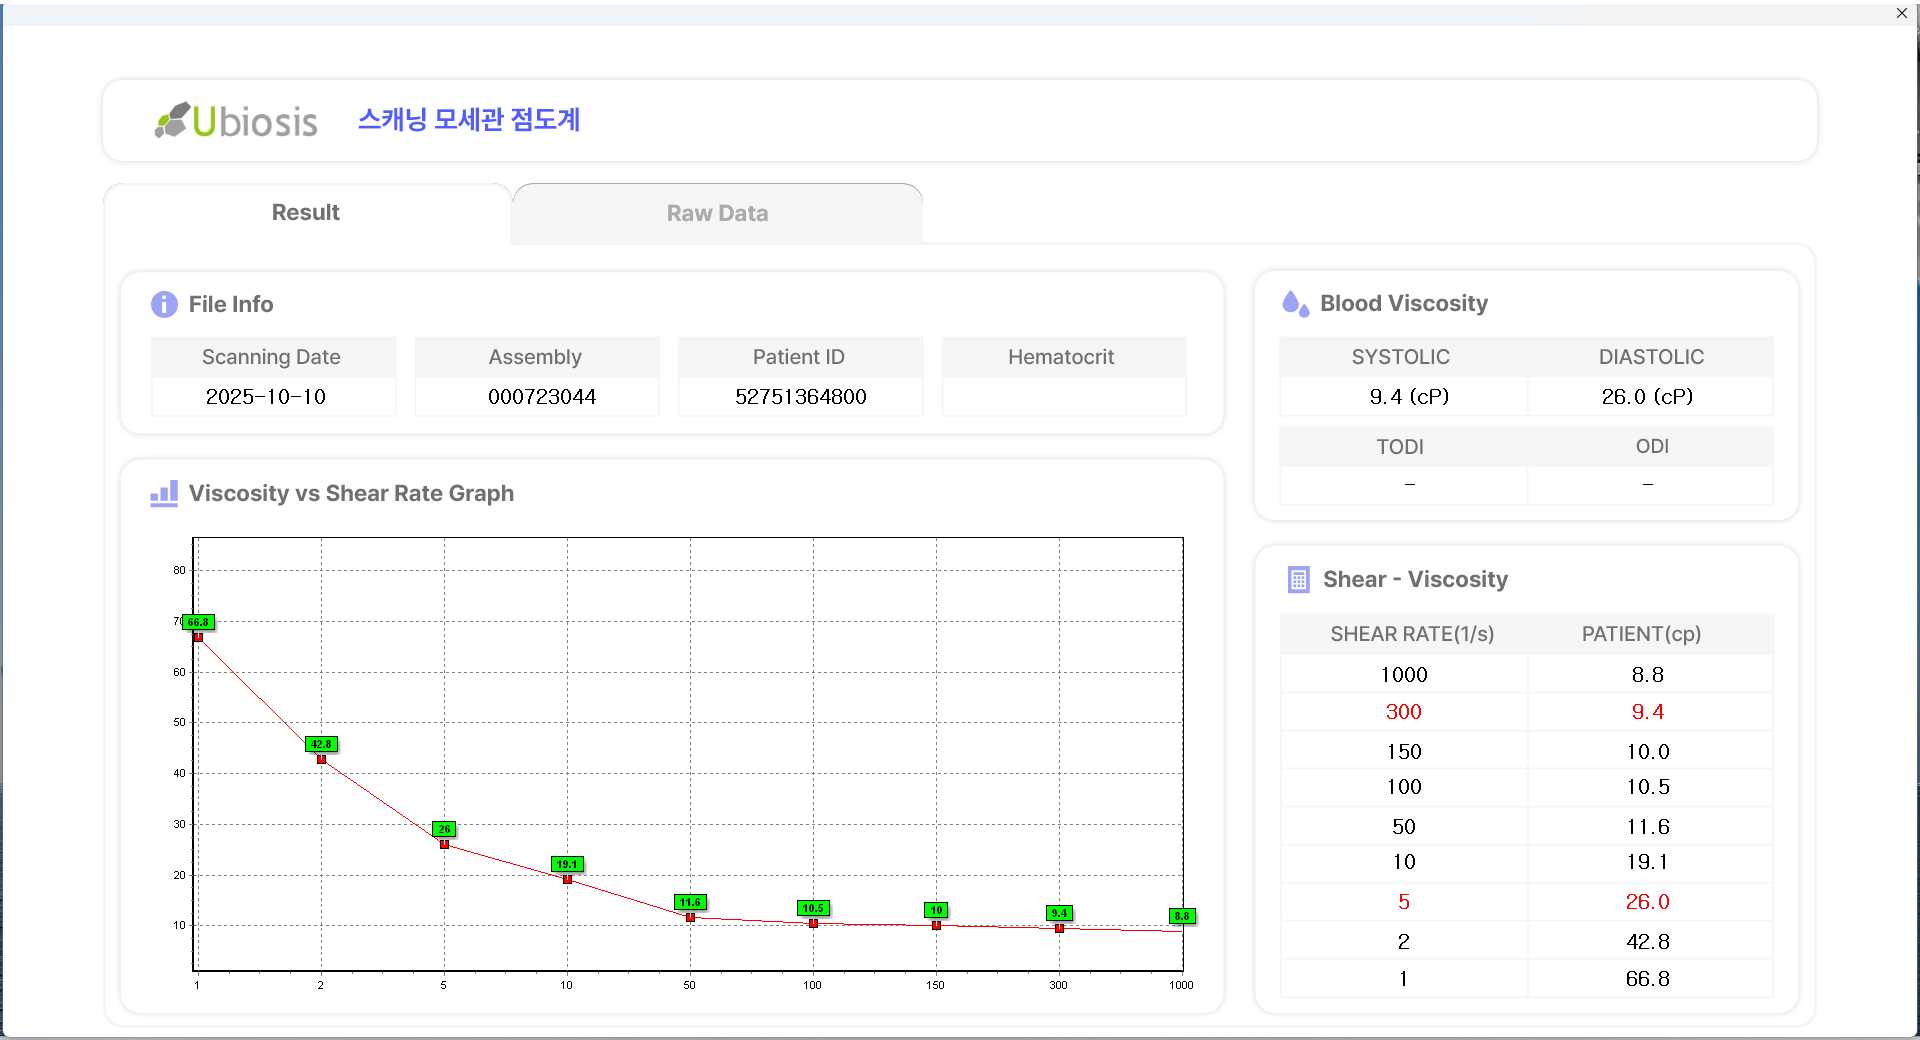This screenshot has width=1920, height=1040.
Task: Click the Scanning Date value 2025-10-10
Action: 266,396
